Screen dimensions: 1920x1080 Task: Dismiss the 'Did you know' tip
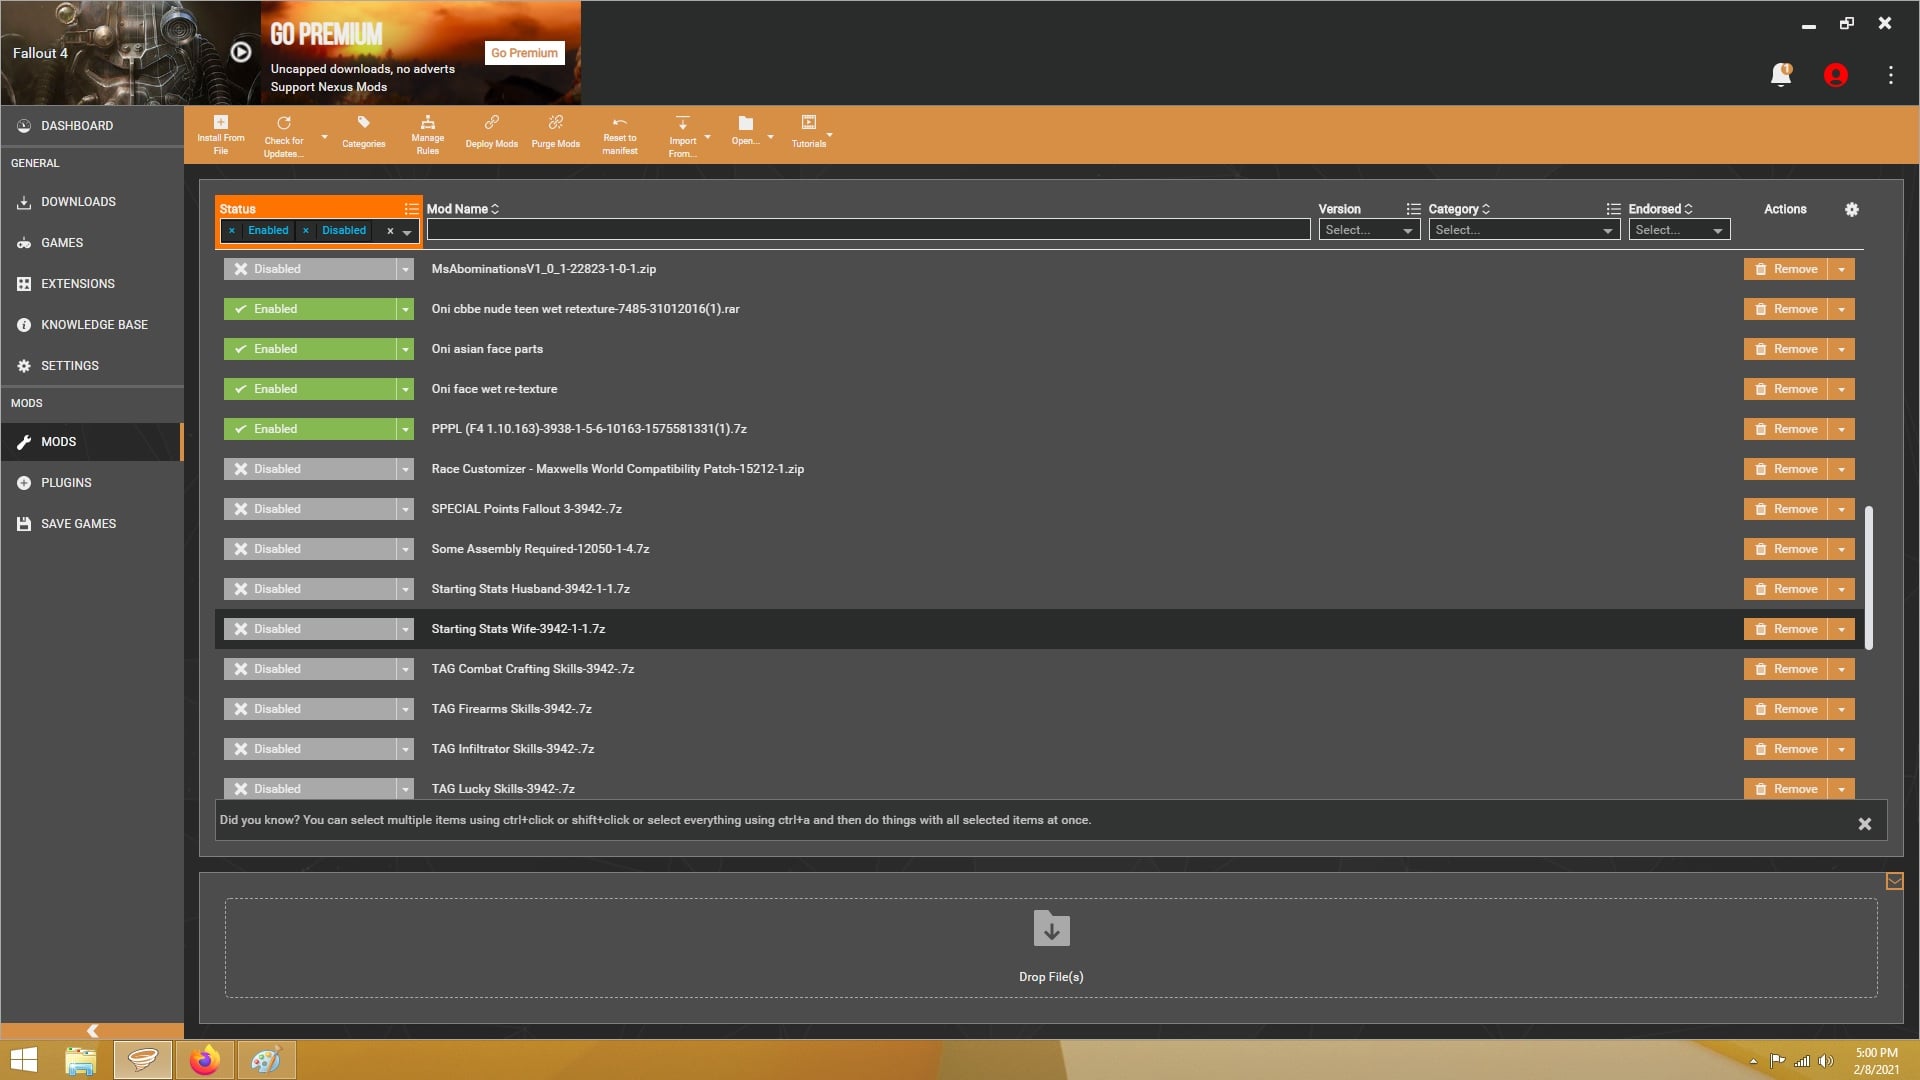(x=1864, y=824)
